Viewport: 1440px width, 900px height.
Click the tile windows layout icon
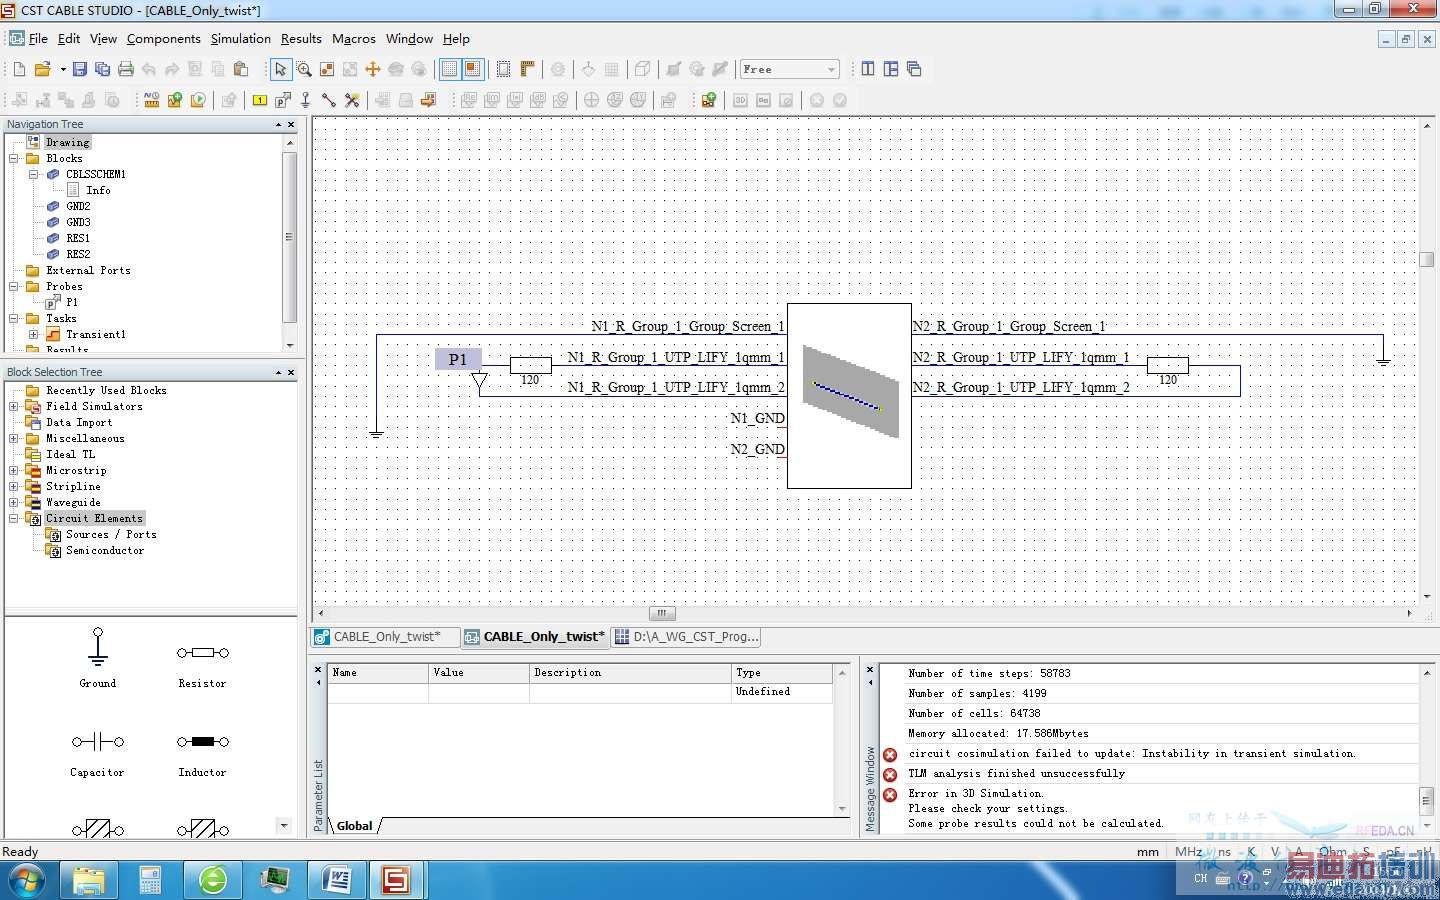point(891,69)
